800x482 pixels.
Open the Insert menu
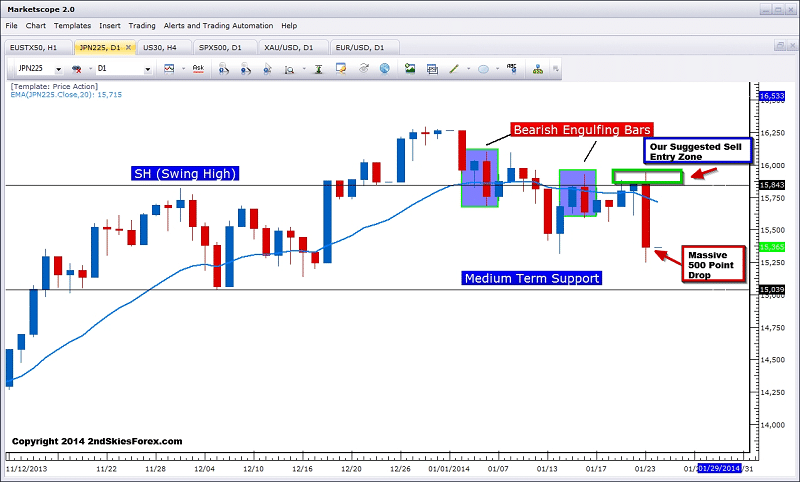(x=110, y=26)
